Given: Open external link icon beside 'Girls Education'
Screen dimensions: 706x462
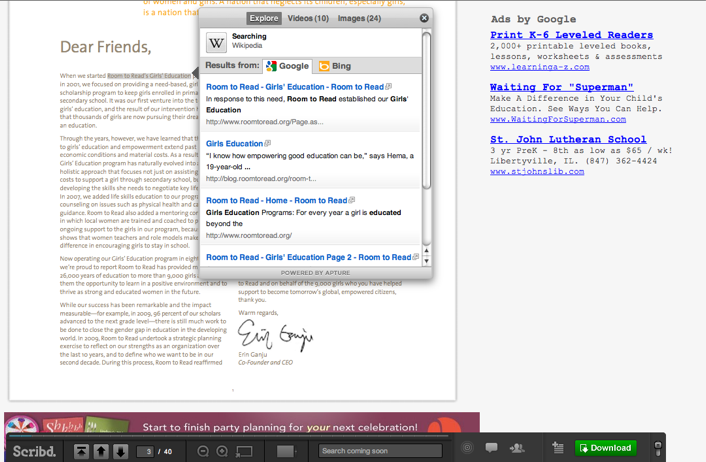Looking at the screenshot, I should point(267,143).
